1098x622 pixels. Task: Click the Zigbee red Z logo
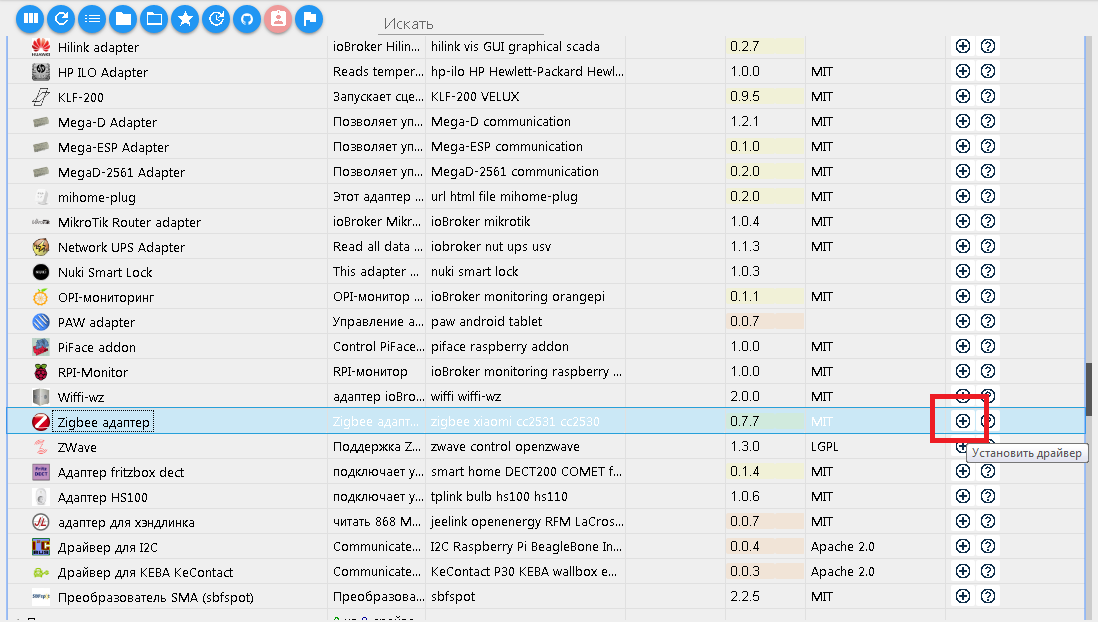pyautogui.click(x=41, y=422)
